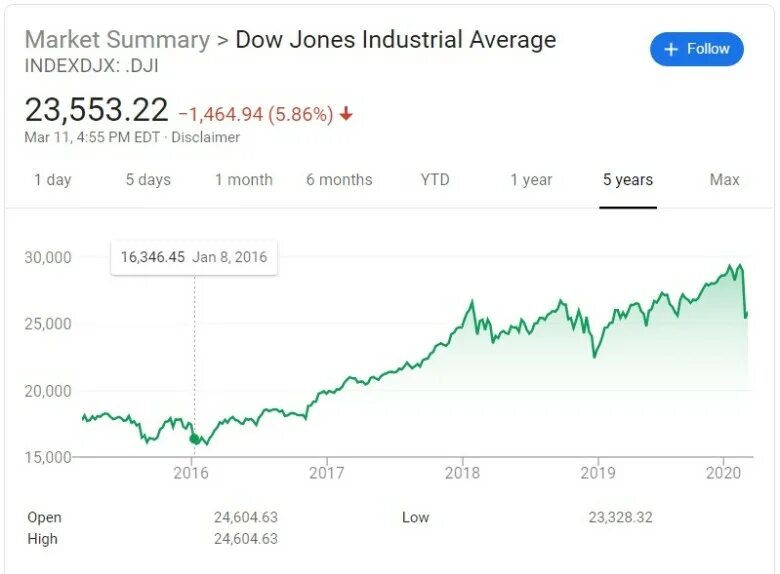Select the 1 day tab
The image size is (780, 574).
click(53, 180)
